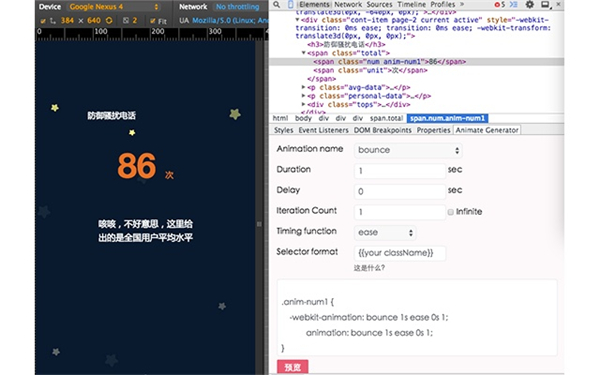The width and height of the screenshot is (600, 375).
Task: Click the pink 预览 preview button
Action: 292,367
